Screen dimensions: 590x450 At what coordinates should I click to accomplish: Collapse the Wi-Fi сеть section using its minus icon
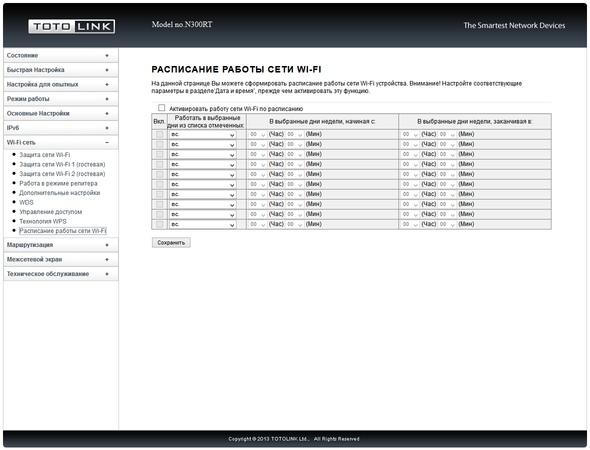point(107,143)
